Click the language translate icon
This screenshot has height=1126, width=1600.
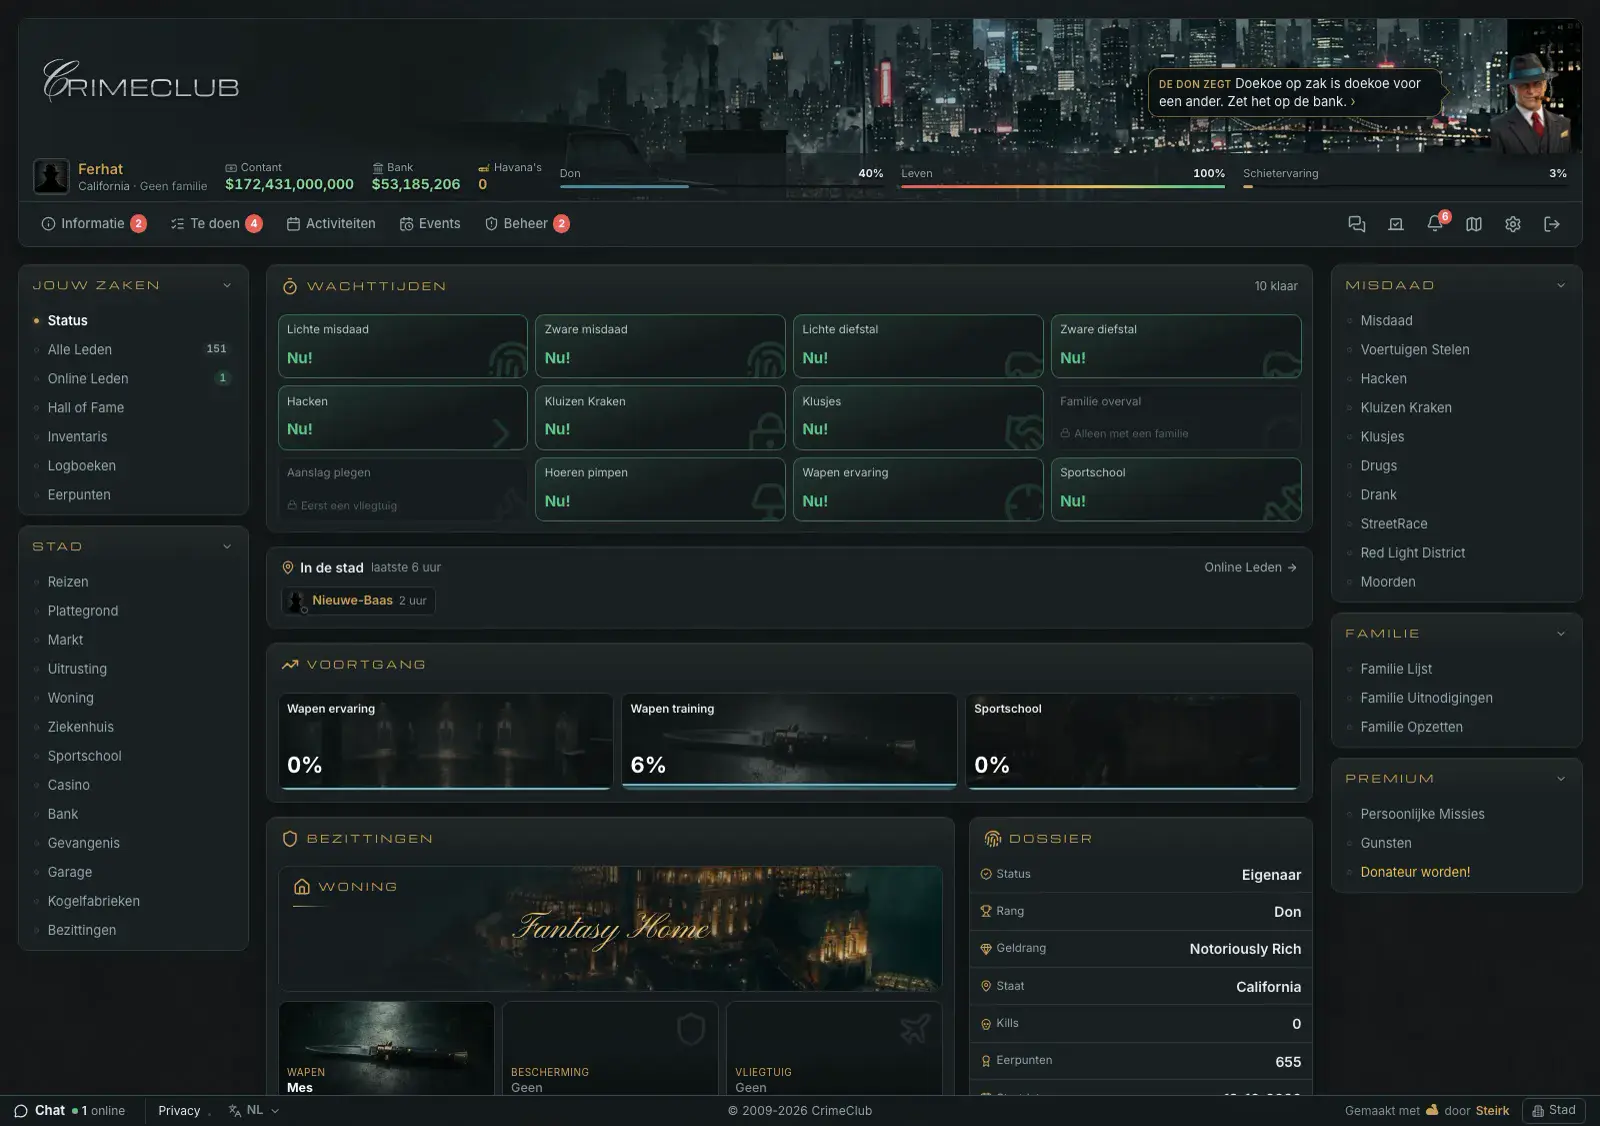pyautogui.click(x=235, y=1110)
